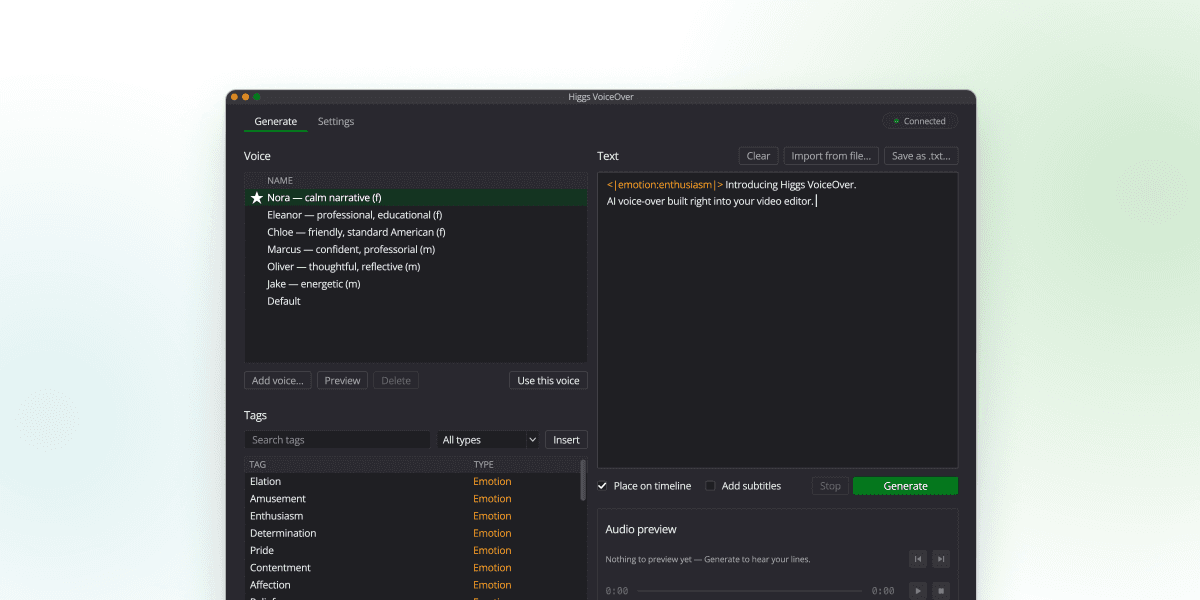Click the macOS green zoom window button
The height and width of the screenshot is (600, 1200).
pyautogui.click(x=257, y=97)
